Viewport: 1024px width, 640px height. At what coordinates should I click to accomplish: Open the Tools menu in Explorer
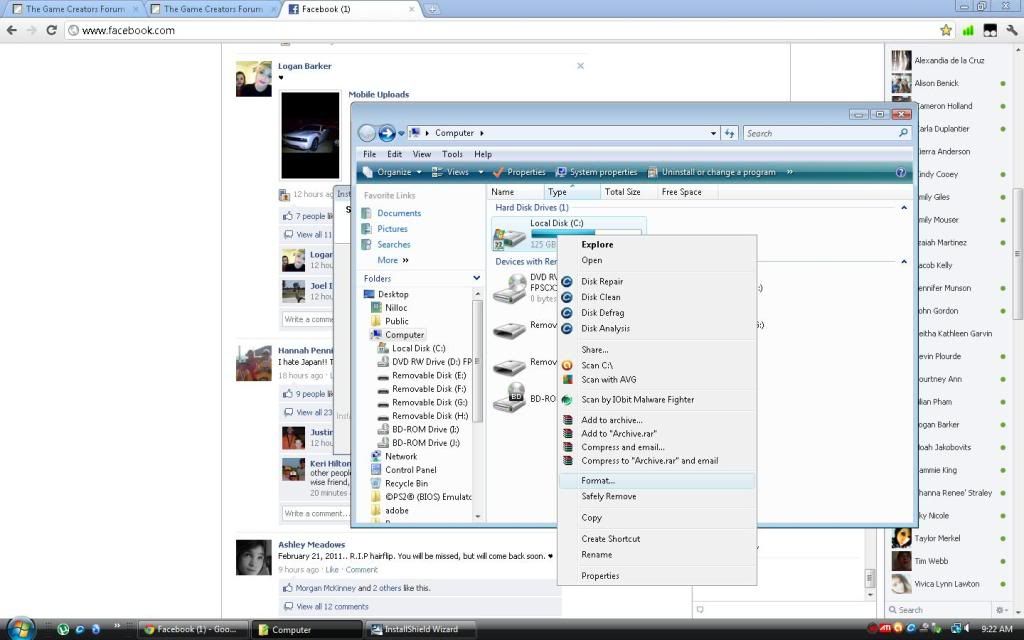tap(452, 154)
